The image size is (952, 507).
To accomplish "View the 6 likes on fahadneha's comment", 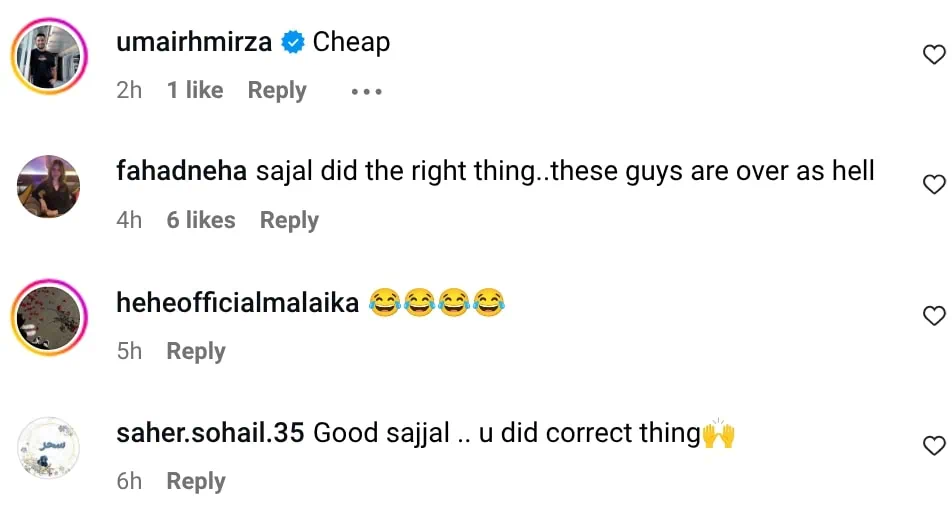I will point(201,221).
